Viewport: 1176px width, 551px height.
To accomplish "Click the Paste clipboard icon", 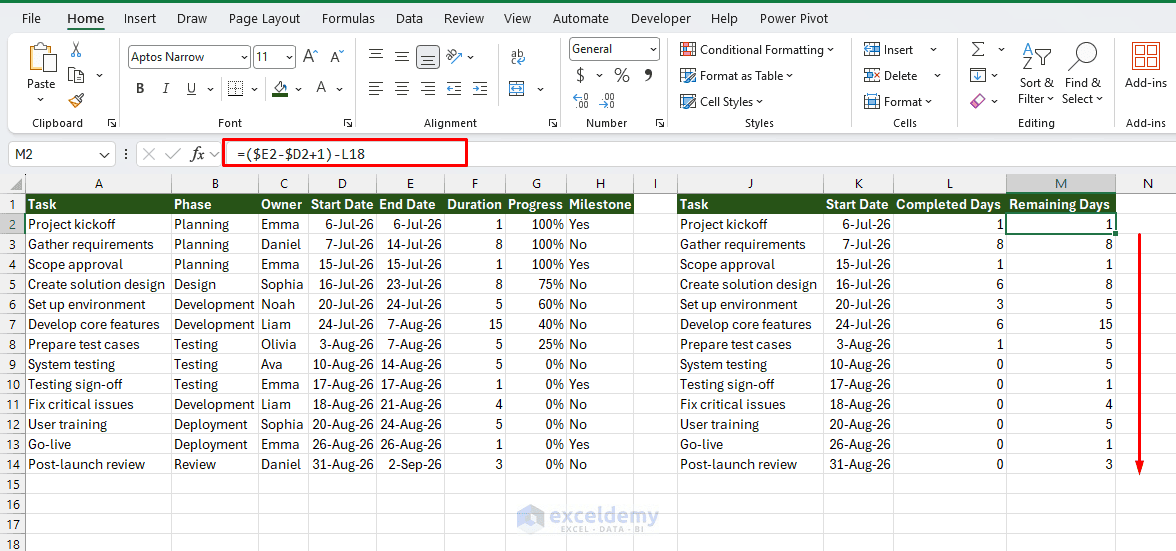I will (x=41, y=58).
